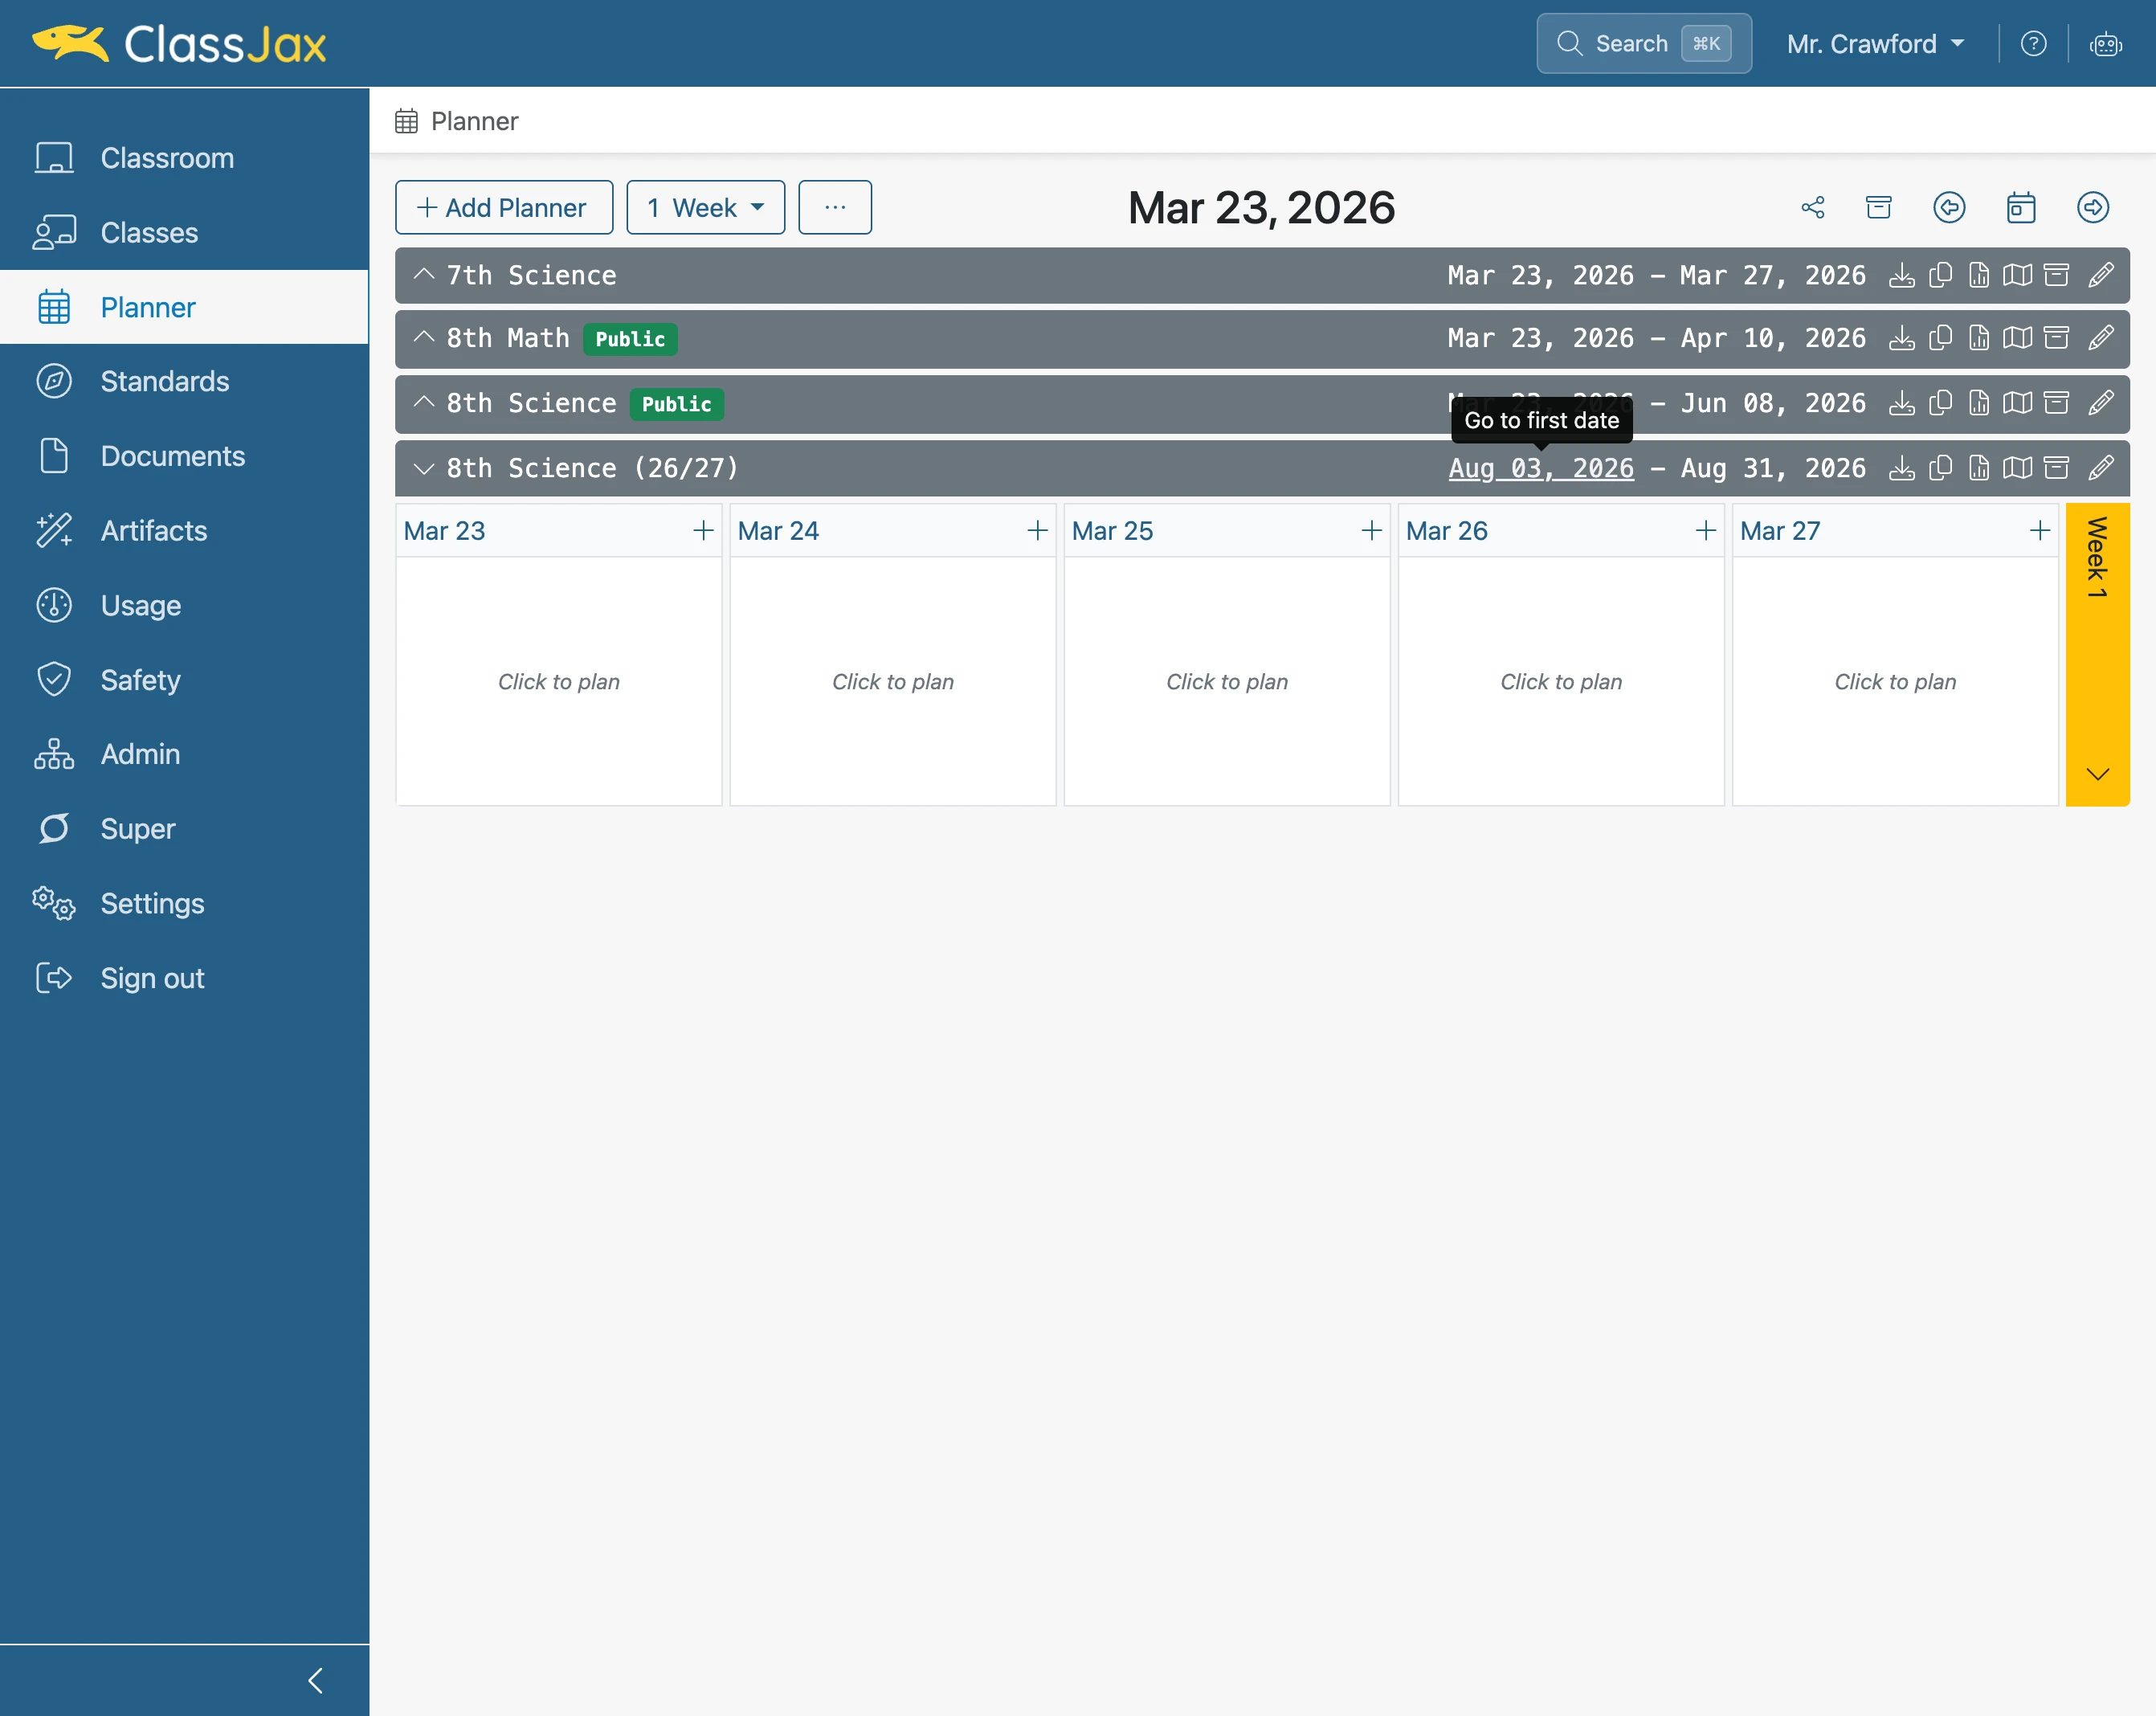Edit the 8th Science Public planner
2156x1716 pixels.
click(2101, 403)
